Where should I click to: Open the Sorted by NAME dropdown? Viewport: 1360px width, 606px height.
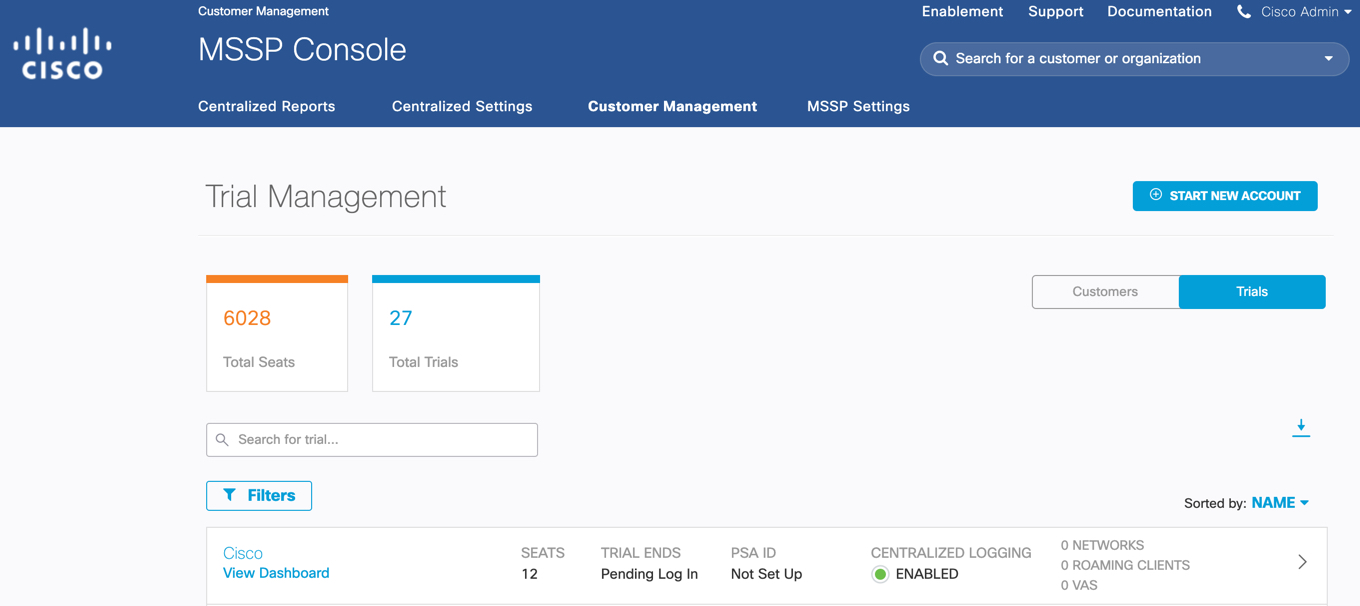[1280, 503]
